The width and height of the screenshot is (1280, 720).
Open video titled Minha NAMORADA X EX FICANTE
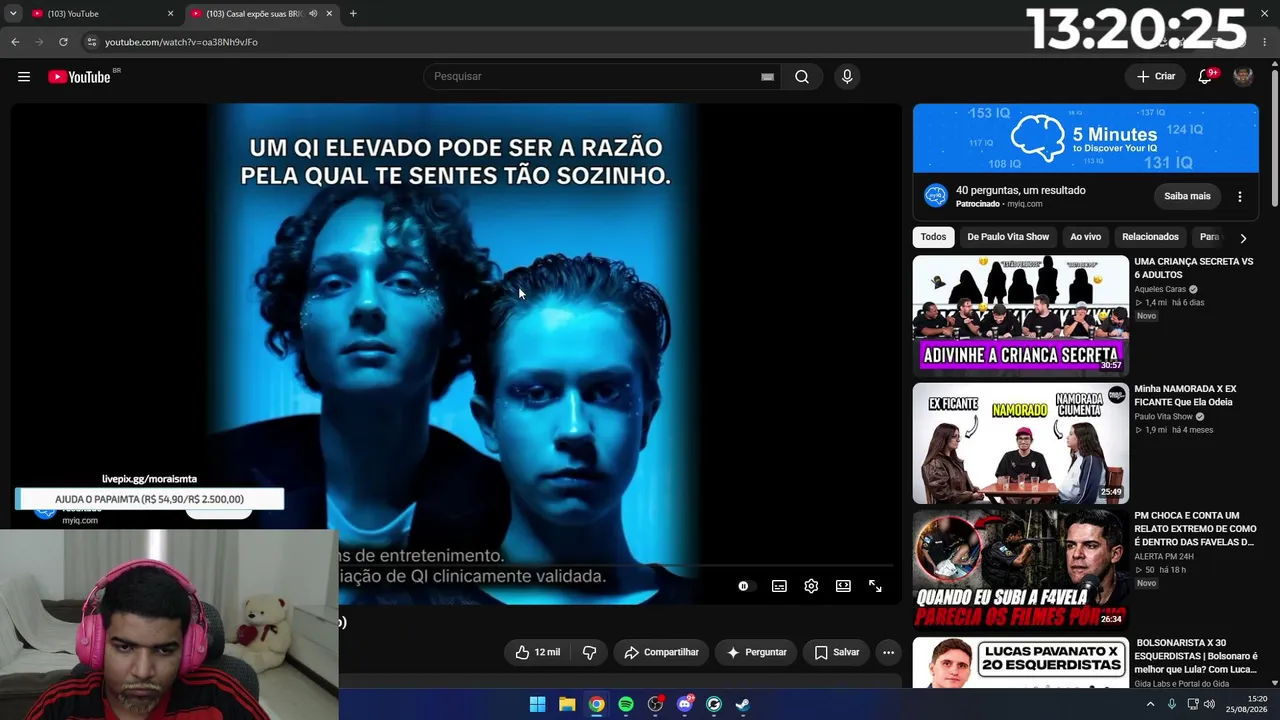pyautogui.click(x=1185, y=395)
